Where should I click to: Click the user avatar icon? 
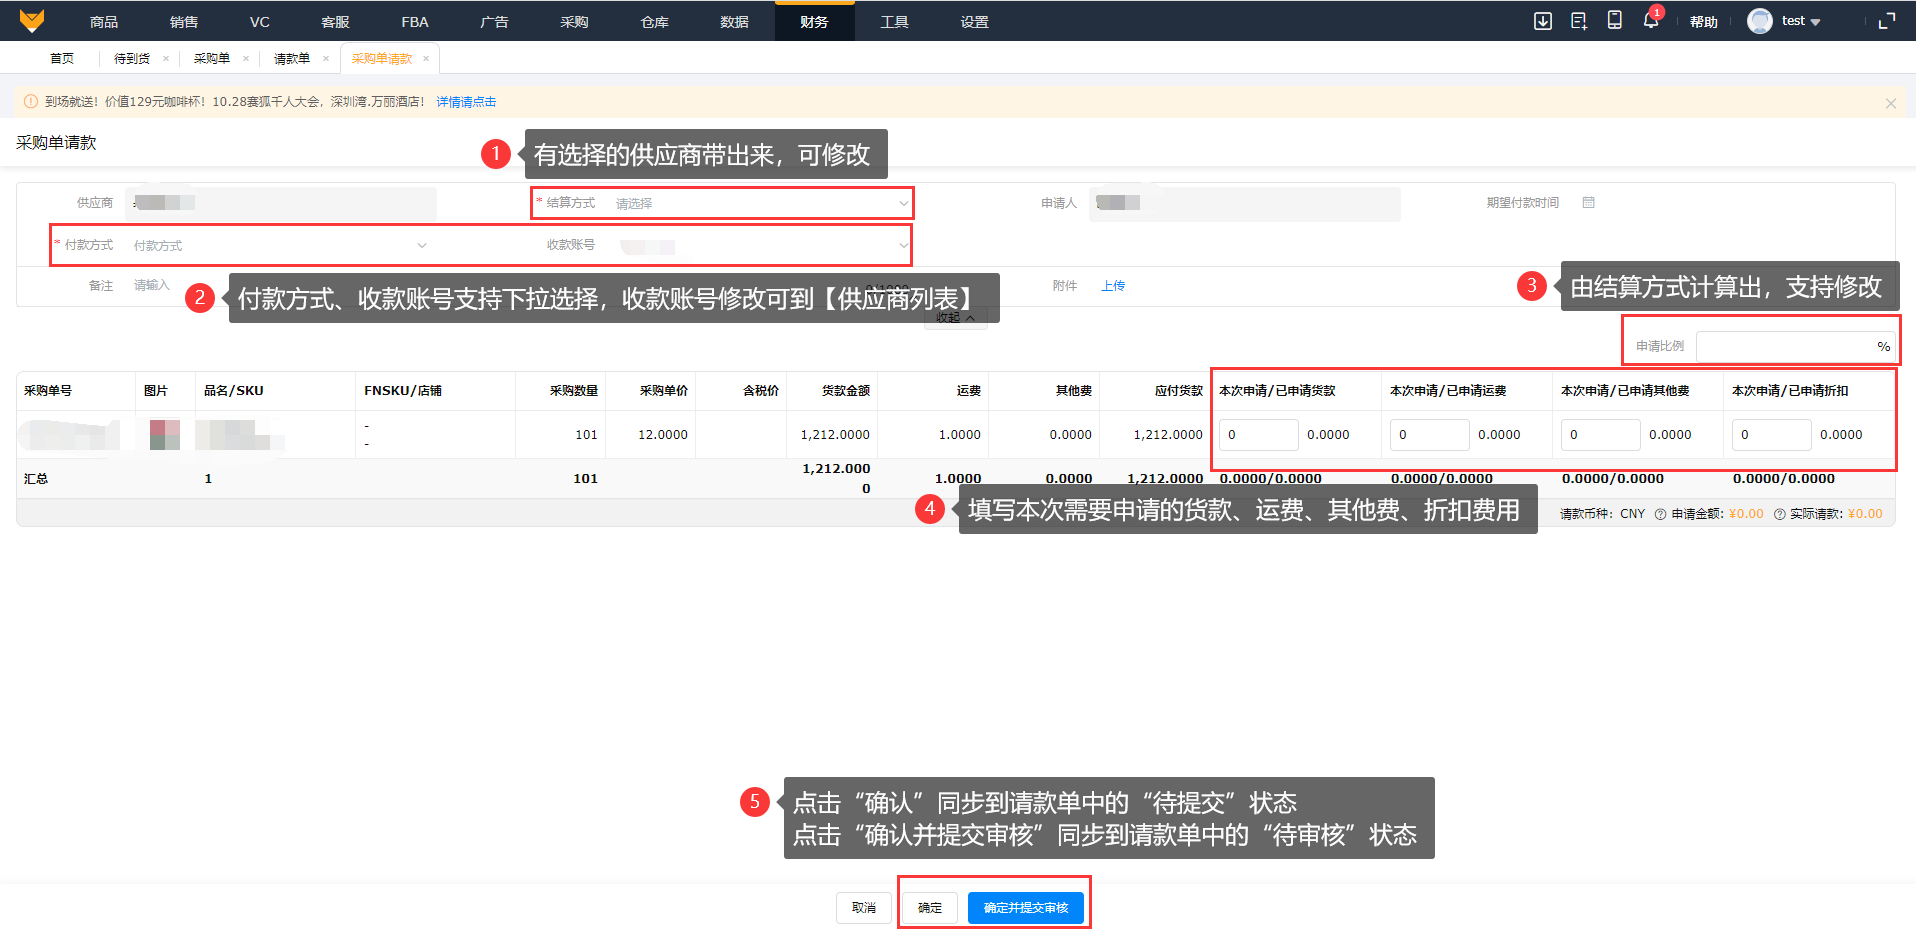1760,21
